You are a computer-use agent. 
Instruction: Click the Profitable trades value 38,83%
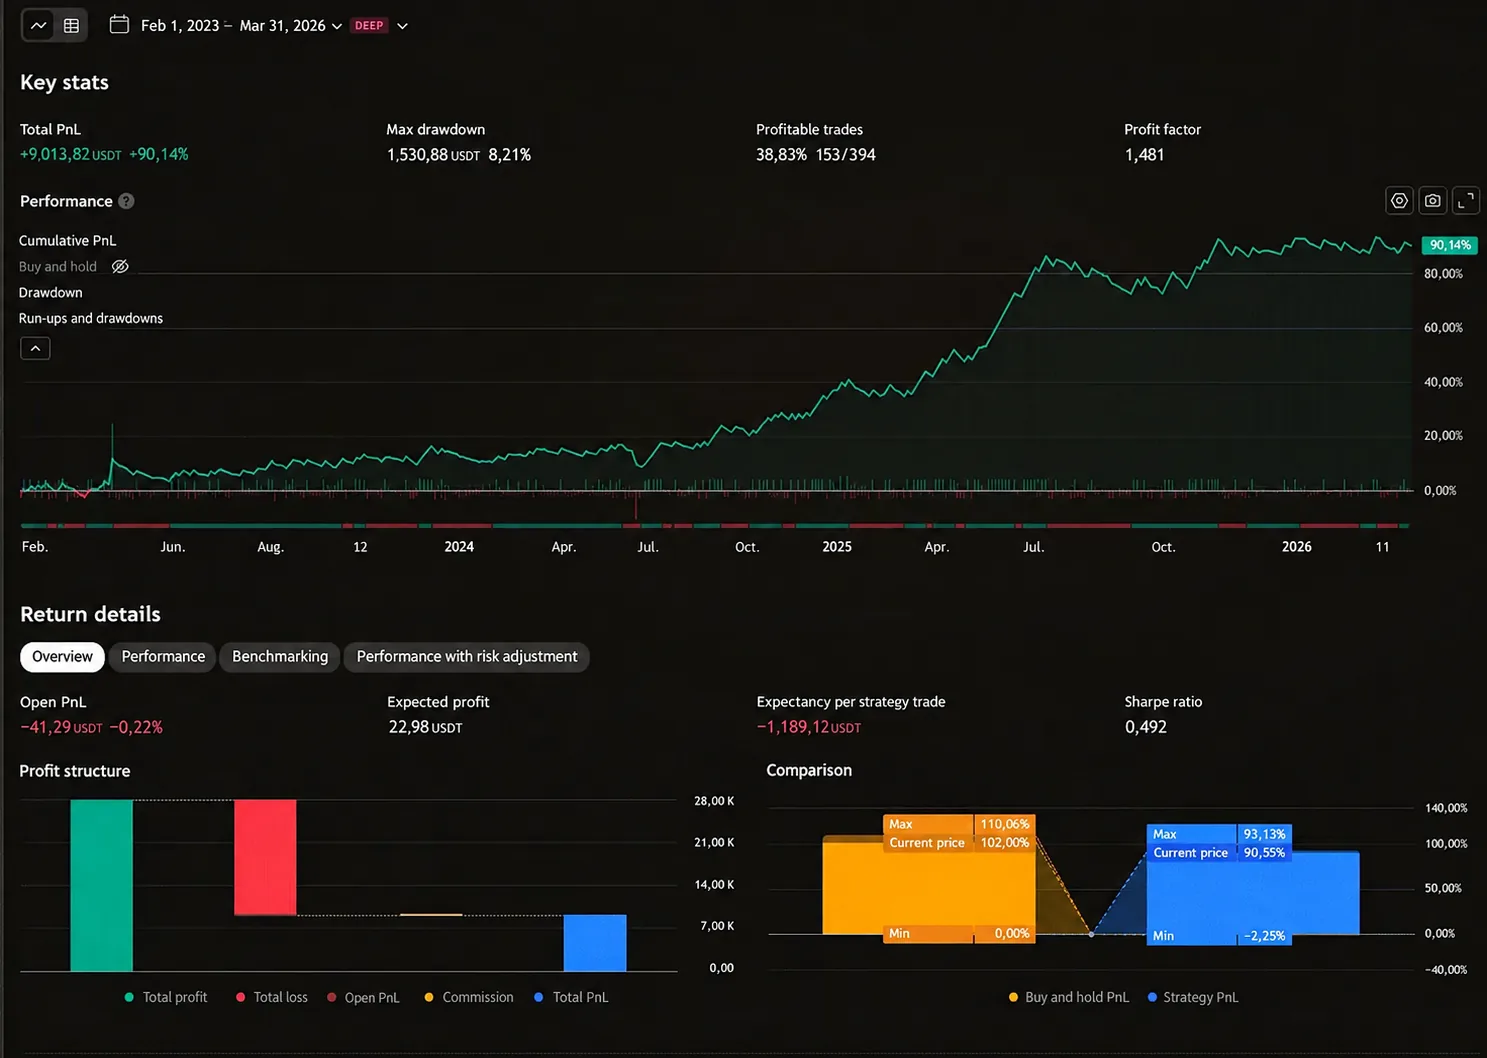781,155
